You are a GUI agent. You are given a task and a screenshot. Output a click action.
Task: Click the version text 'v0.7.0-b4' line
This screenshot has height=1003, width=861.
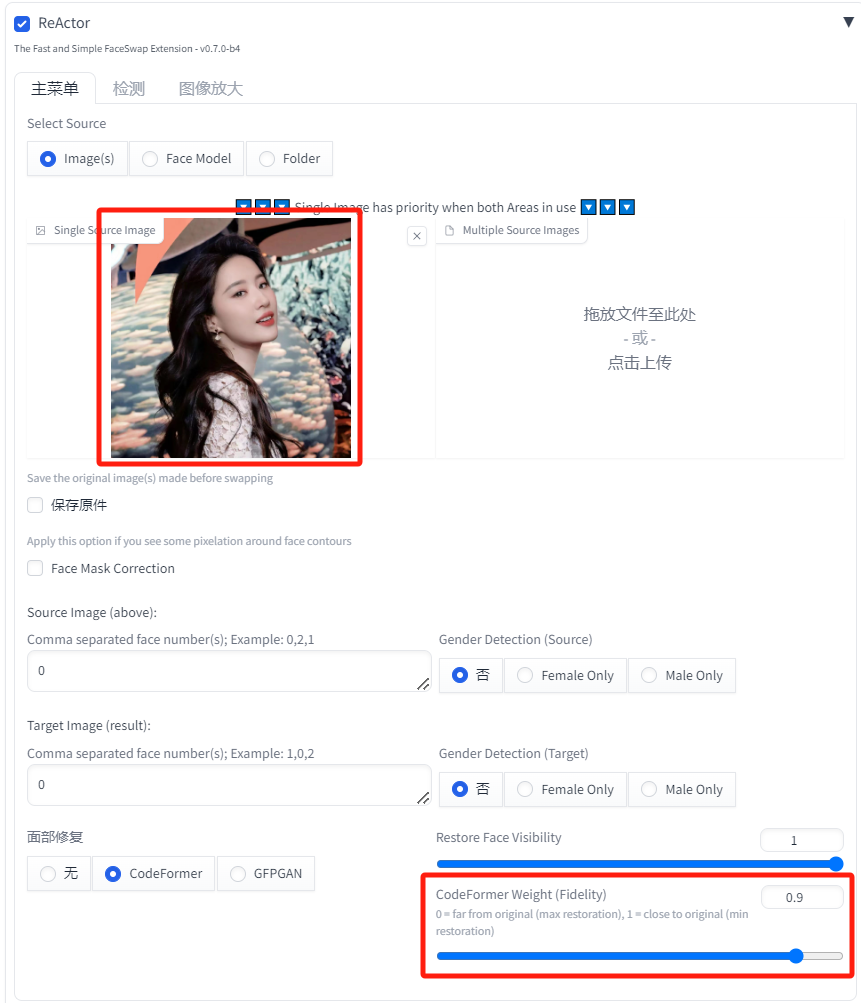127,49
